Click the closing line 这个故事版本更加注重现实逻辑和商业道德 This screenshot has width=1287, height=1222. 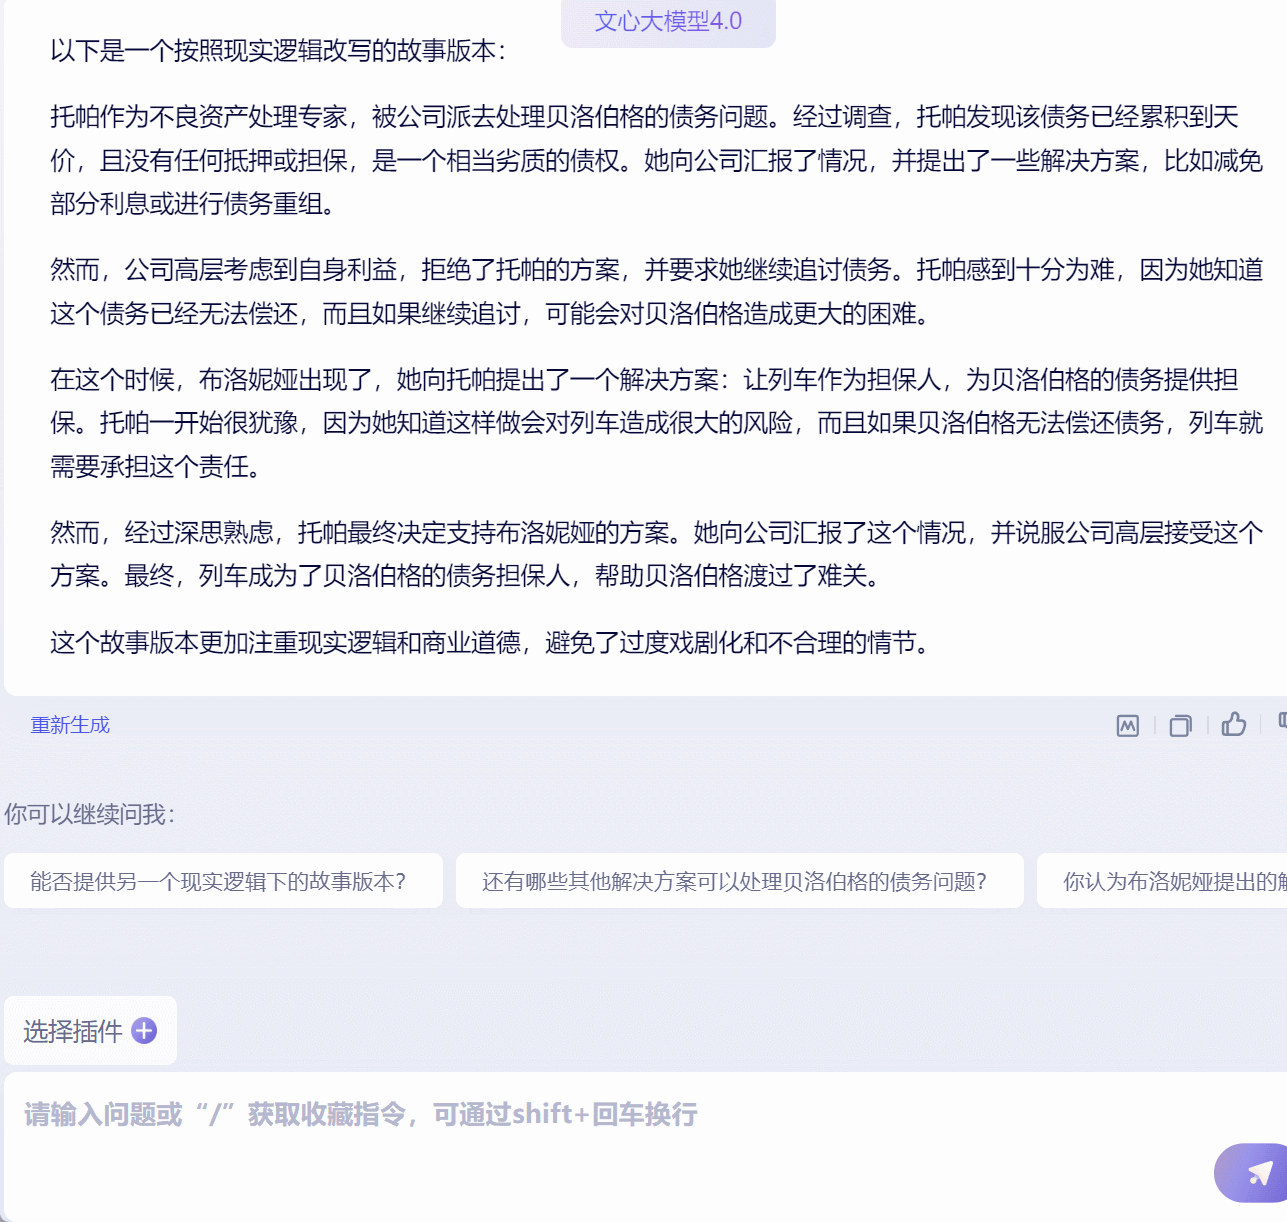pyautogui.click(x=492, y=643)
